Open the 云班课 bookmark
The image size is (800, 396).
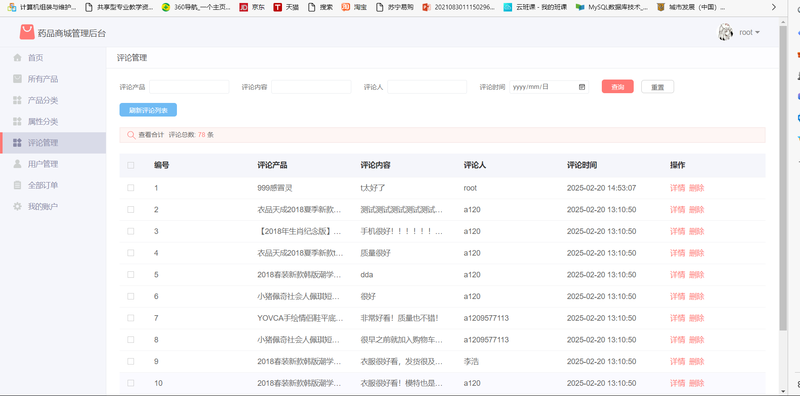(535, 7)
